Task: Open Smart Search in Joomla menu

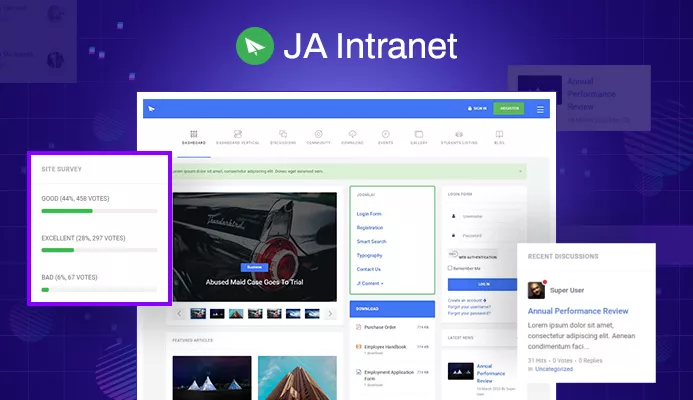Action: [x=371, y=242]
